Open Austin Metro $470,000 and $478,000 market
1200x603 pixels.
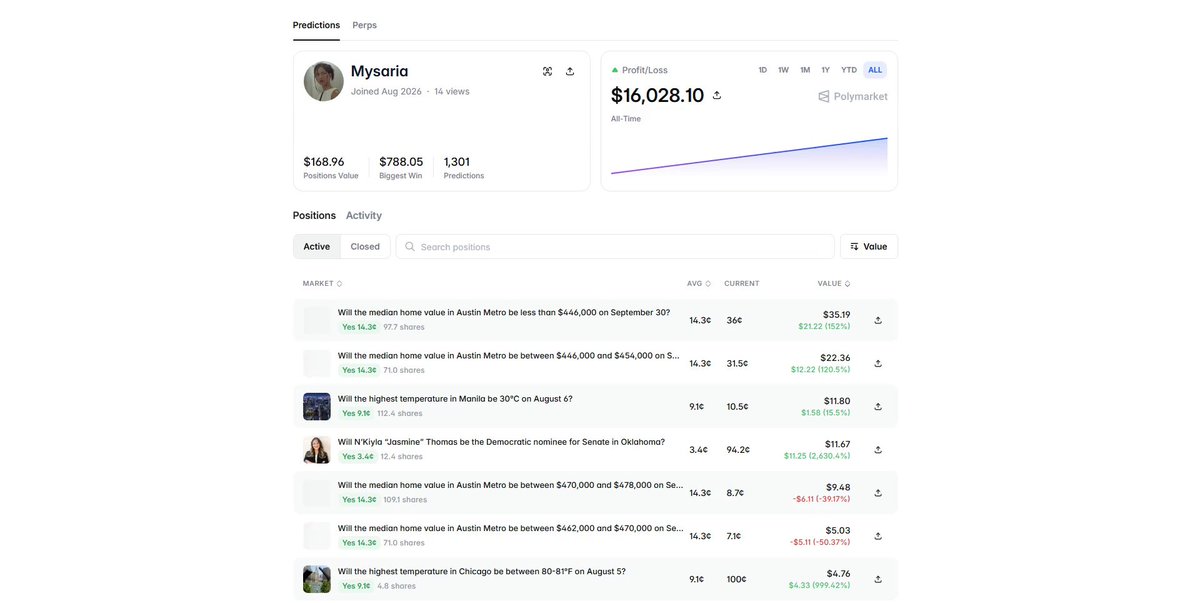pyautogui.click(x=510, y=484)
